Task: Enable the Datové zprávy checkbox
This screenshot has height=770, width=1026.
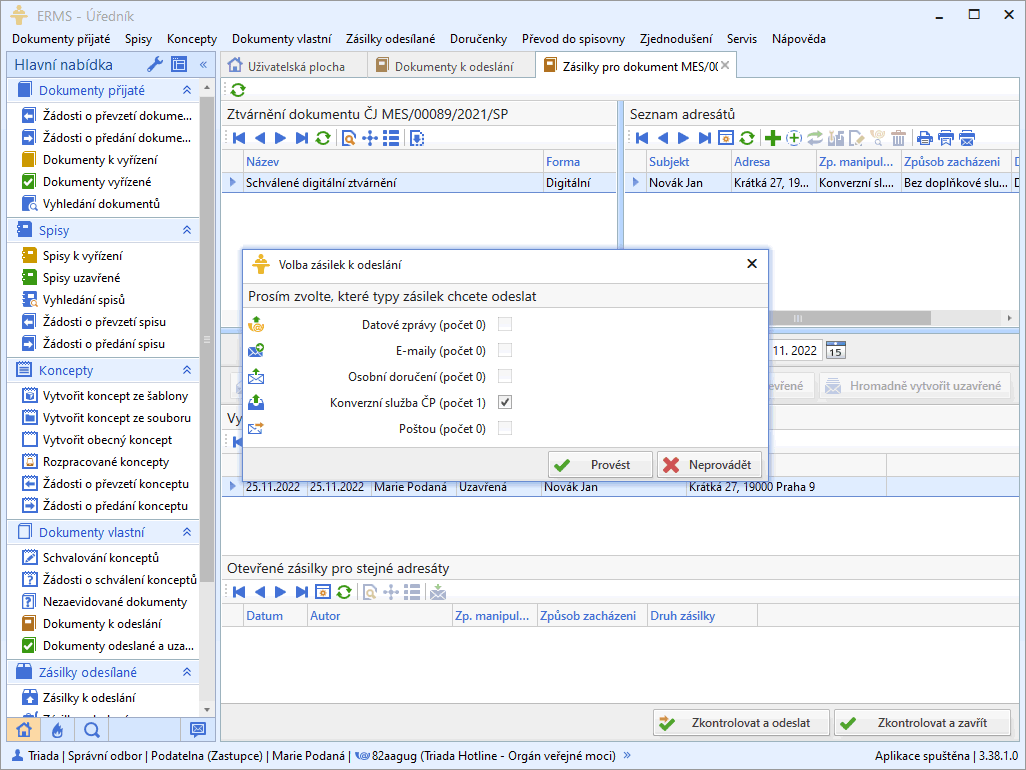Action: coord(505,324)
